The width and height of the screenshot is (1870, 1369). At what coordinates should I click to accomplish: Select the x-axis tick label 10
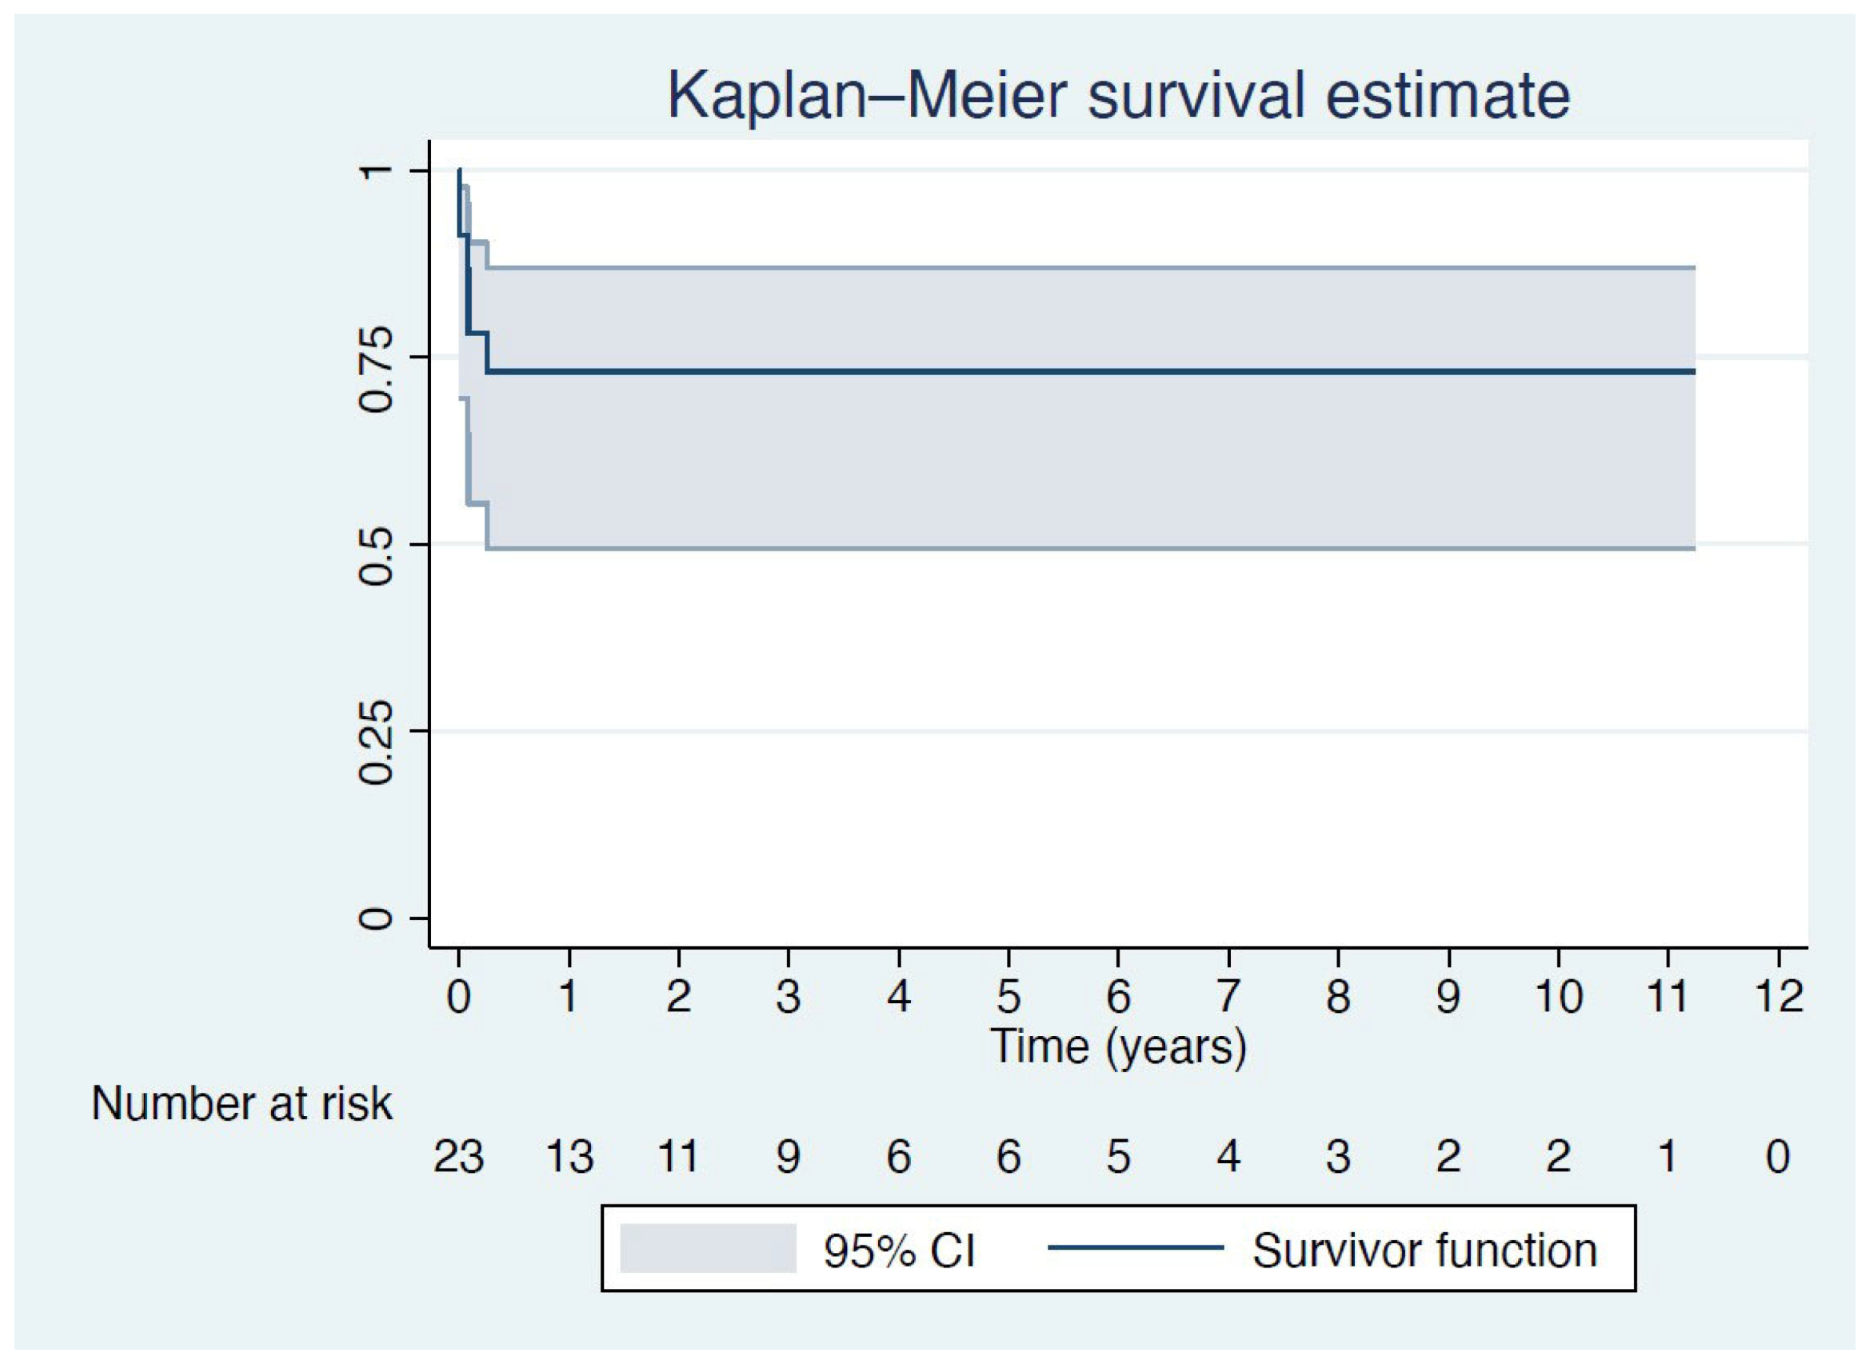pyautogui.click(x=1558, y=996)
